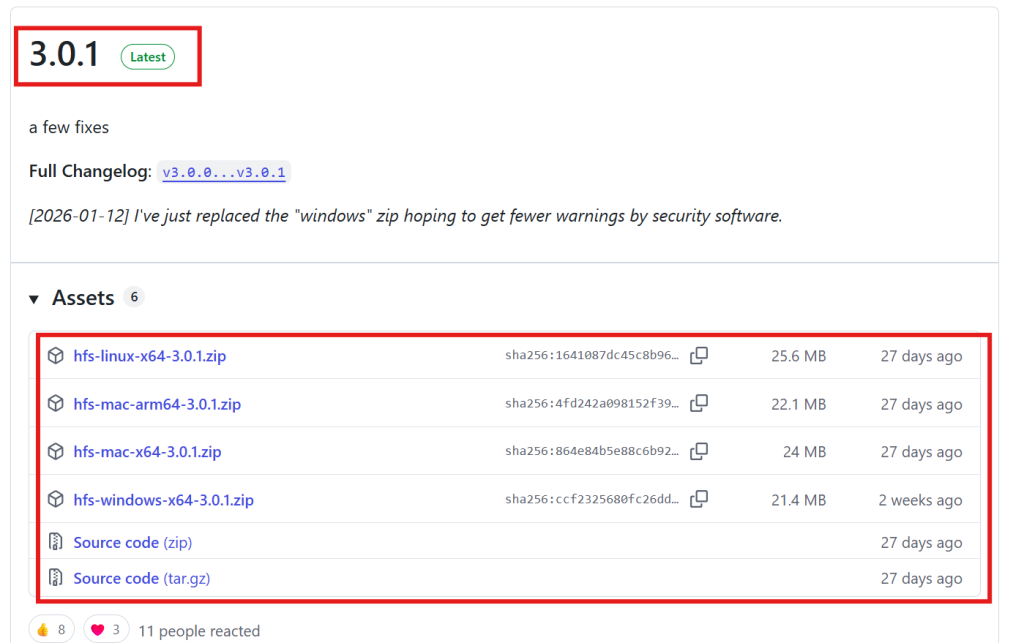
Task: Open the 3.0.1 release title
Action: pos(64,55)
